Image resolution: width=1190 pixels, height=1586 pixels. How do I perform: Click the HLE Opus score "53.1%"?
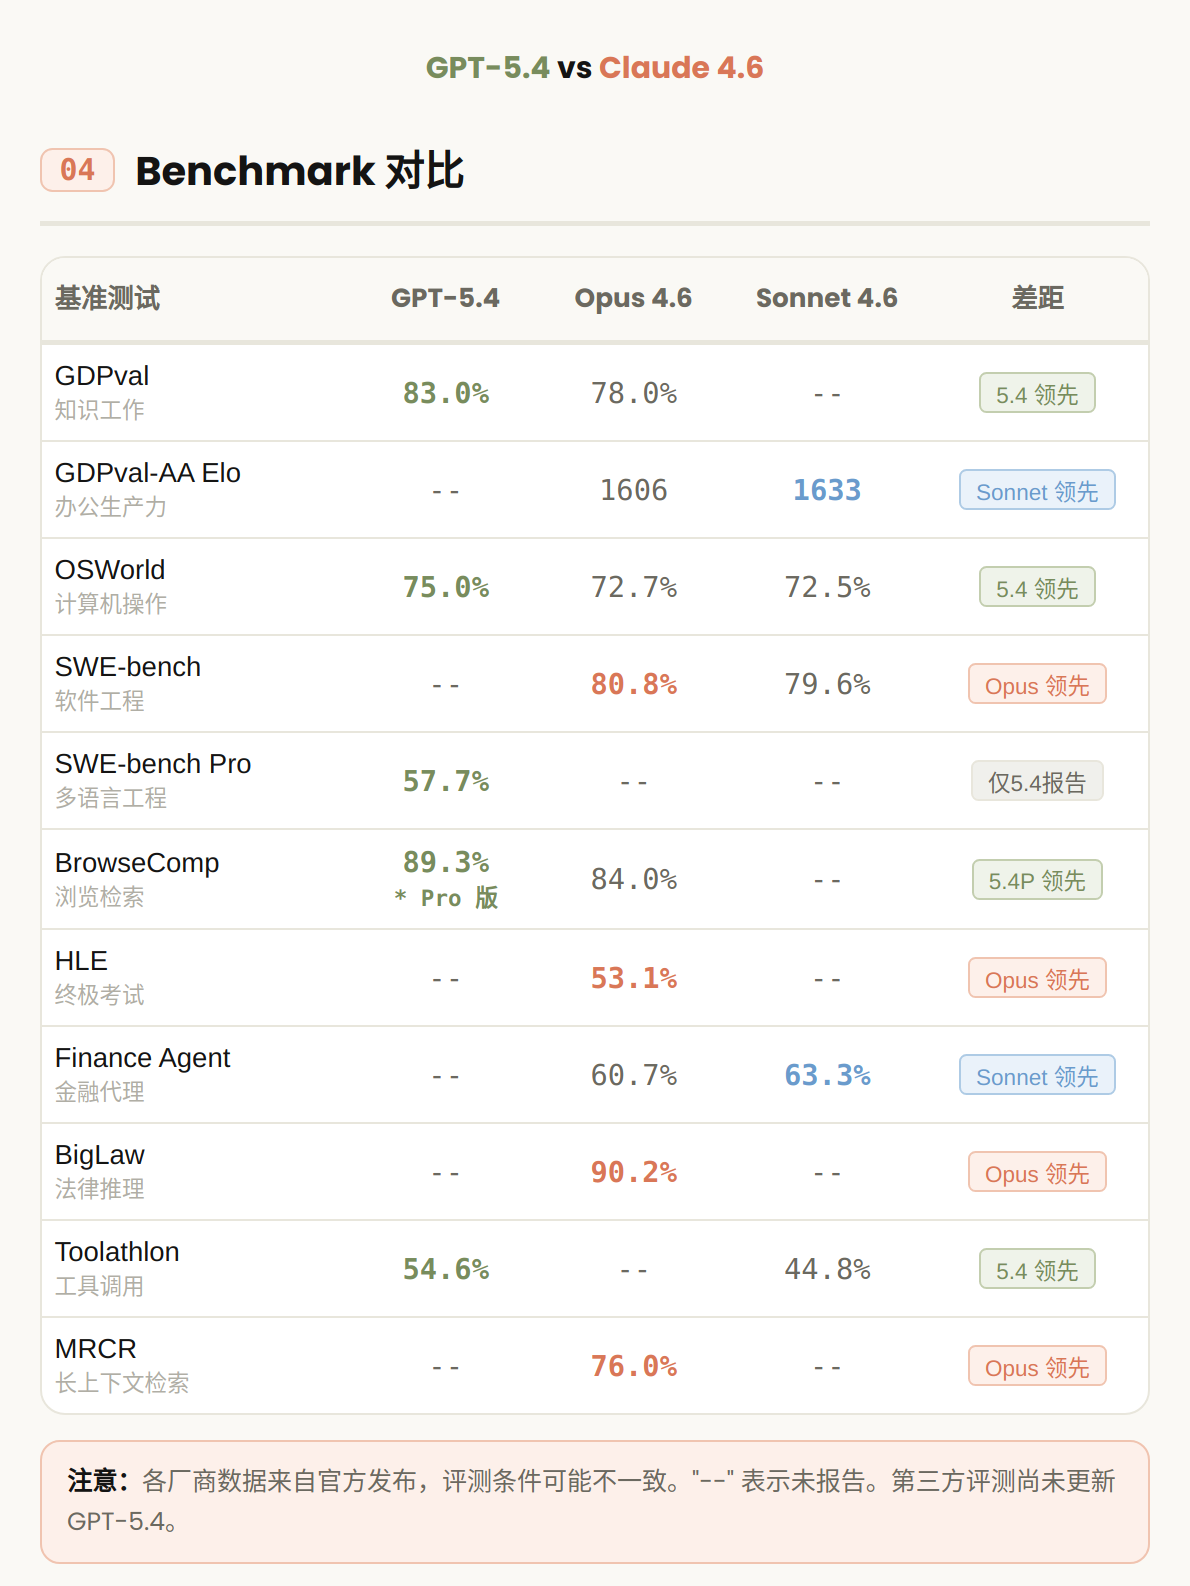(x=634, y=978)
